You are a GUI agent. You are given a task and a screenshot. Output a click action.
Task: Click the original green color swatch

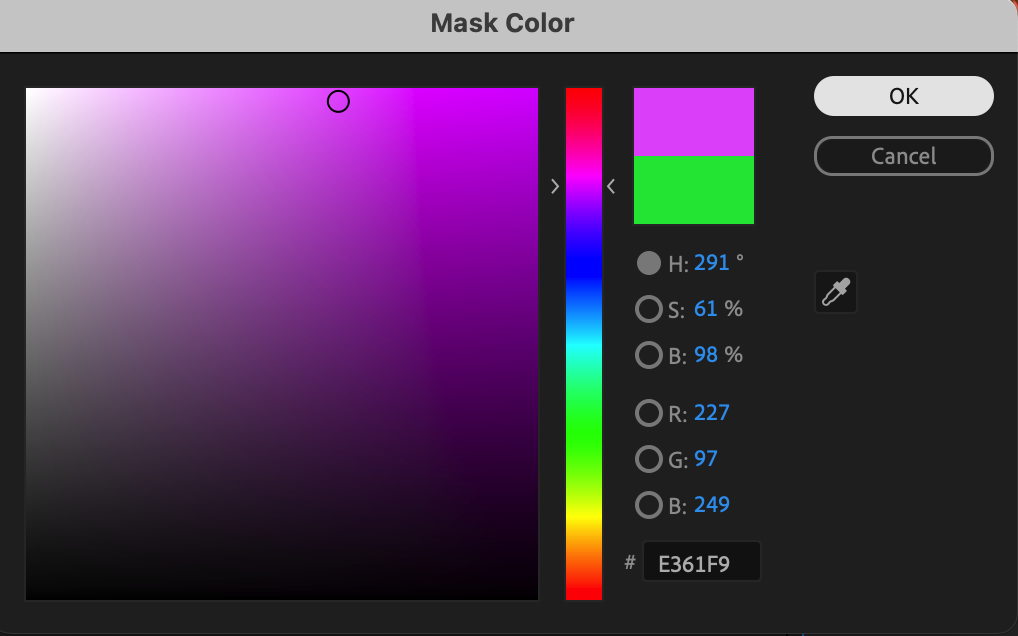pos(694,190)
